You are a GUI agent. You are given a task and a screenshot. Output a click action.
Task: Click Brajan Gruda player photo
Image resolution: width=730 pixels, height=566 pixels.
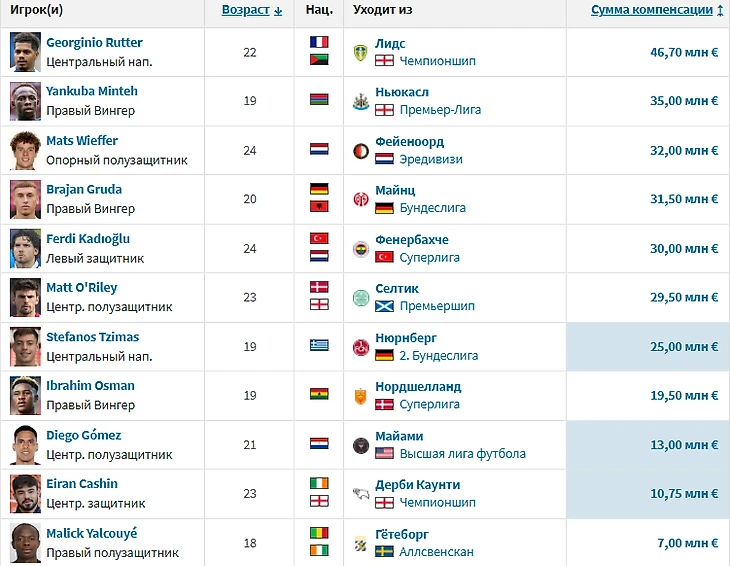point(25,199)
